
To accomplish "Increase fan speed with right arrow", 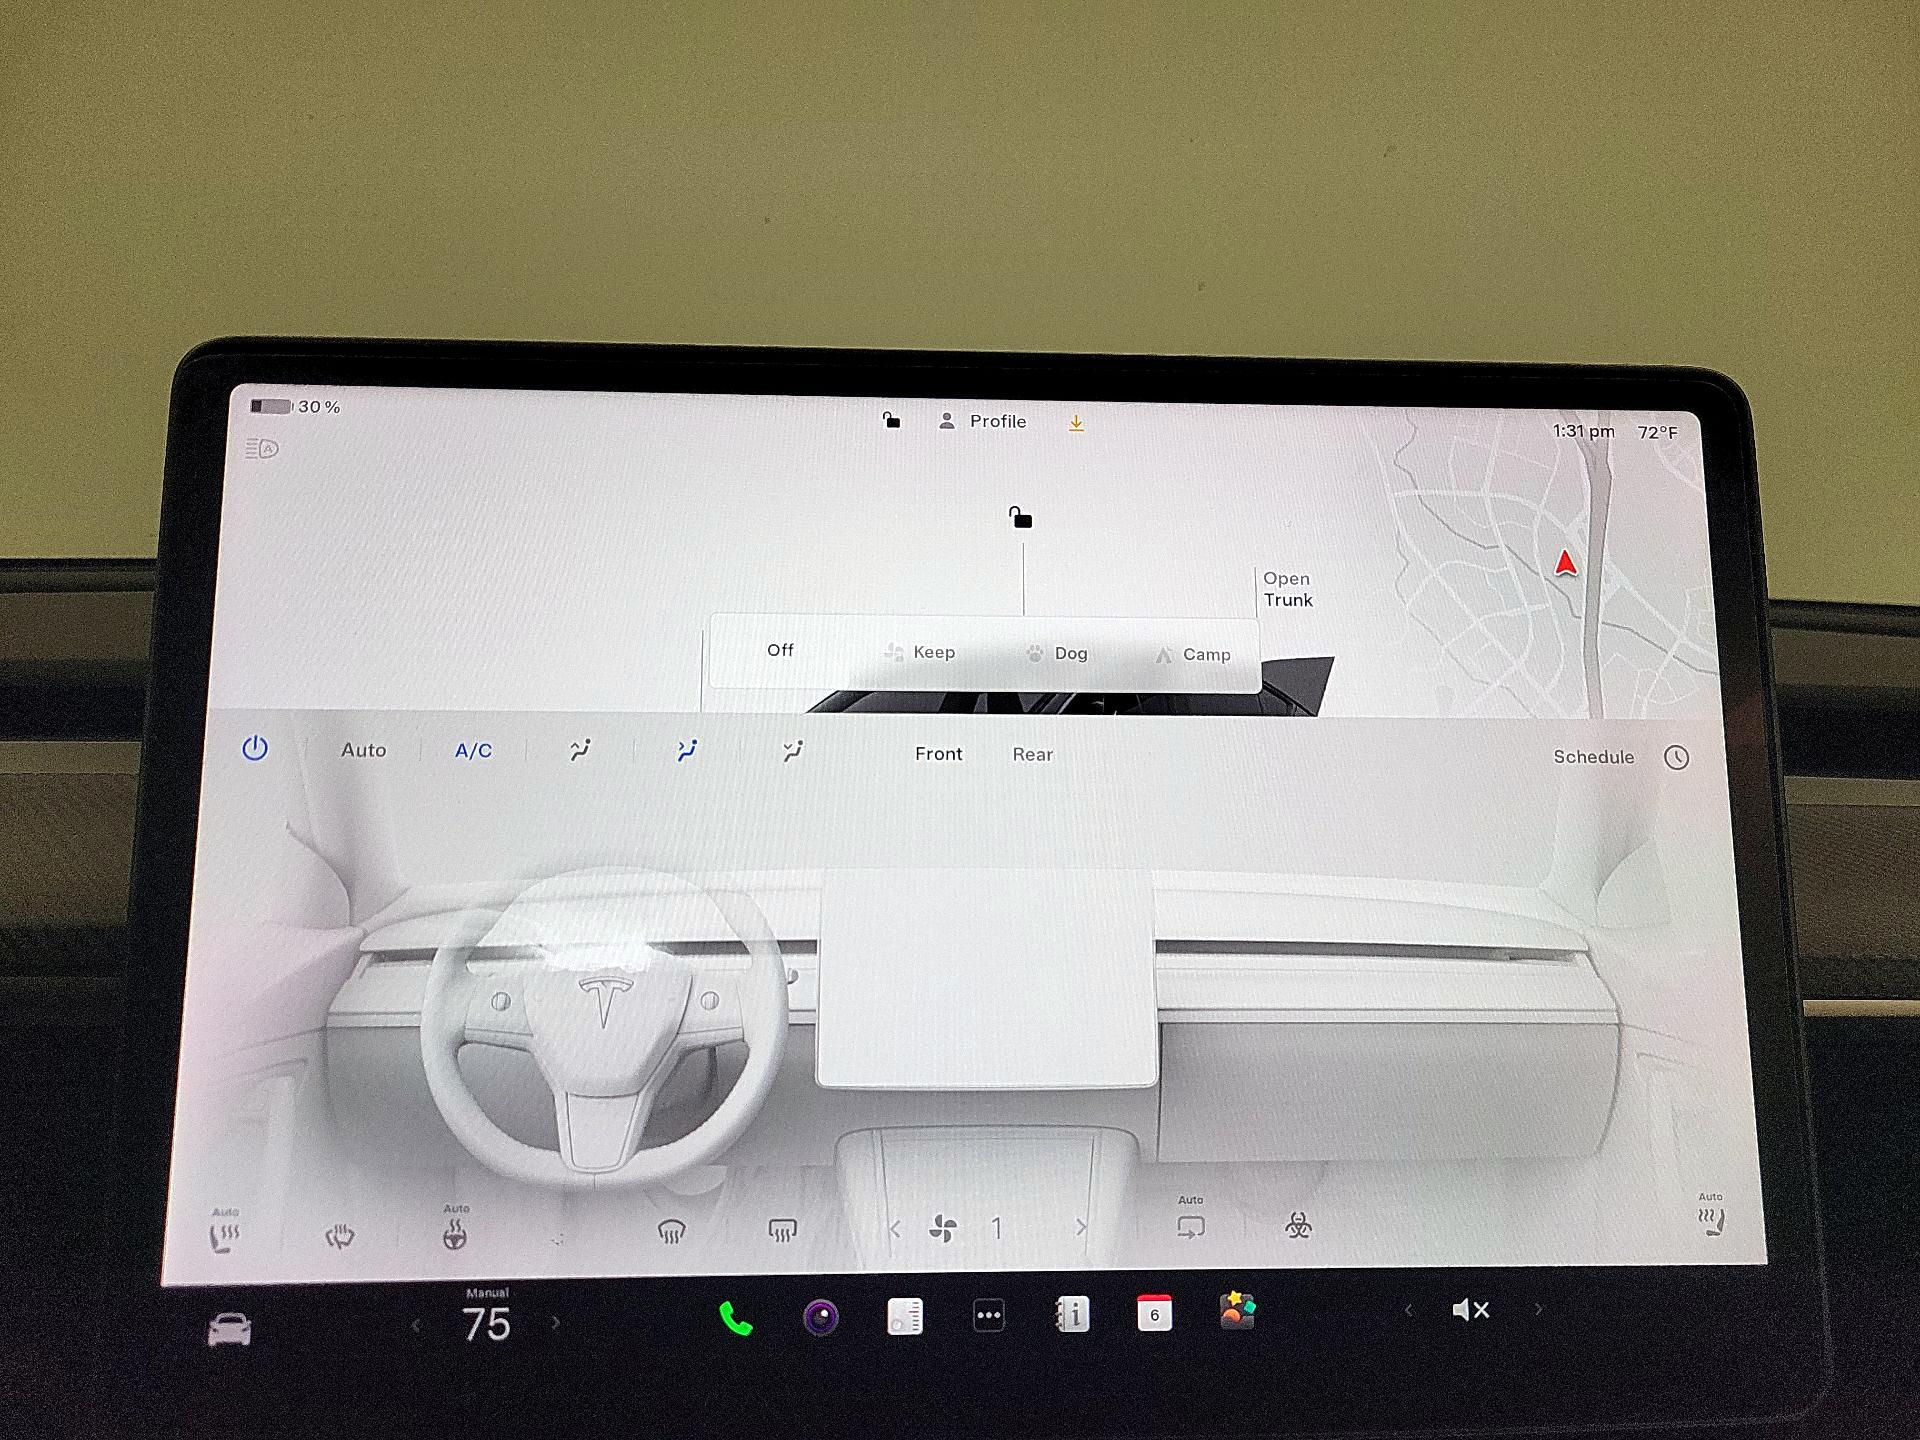I will pyautogui.click(x=1080, y=1227).
